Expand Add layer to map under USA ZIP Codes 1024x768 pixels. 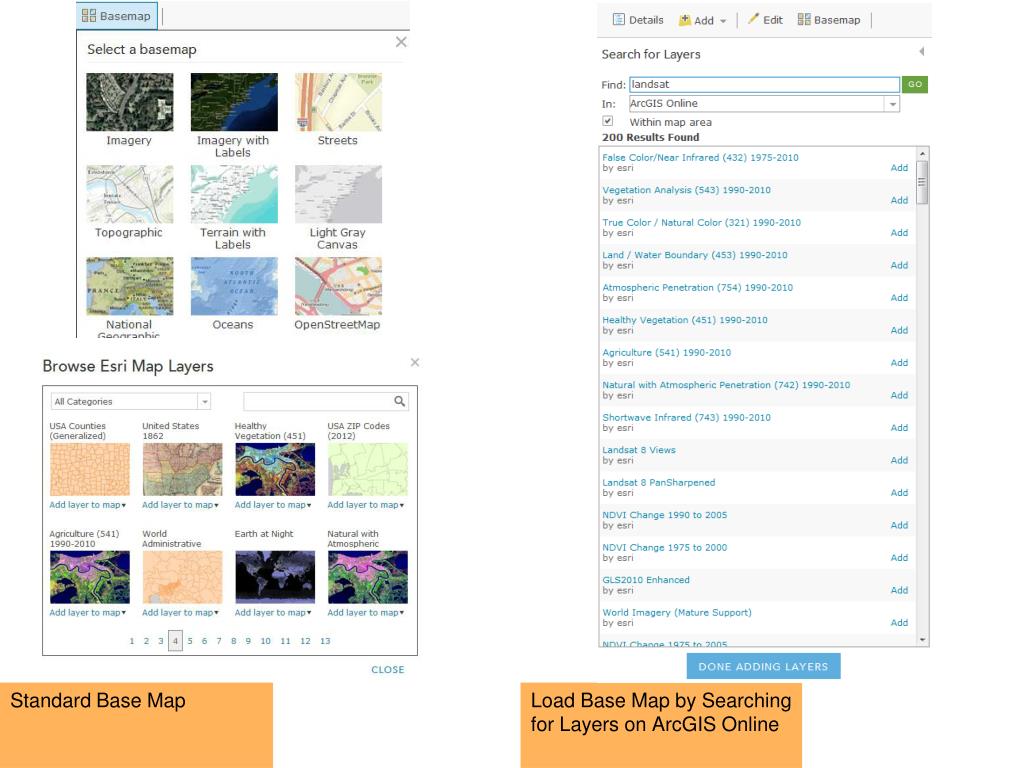366,505
